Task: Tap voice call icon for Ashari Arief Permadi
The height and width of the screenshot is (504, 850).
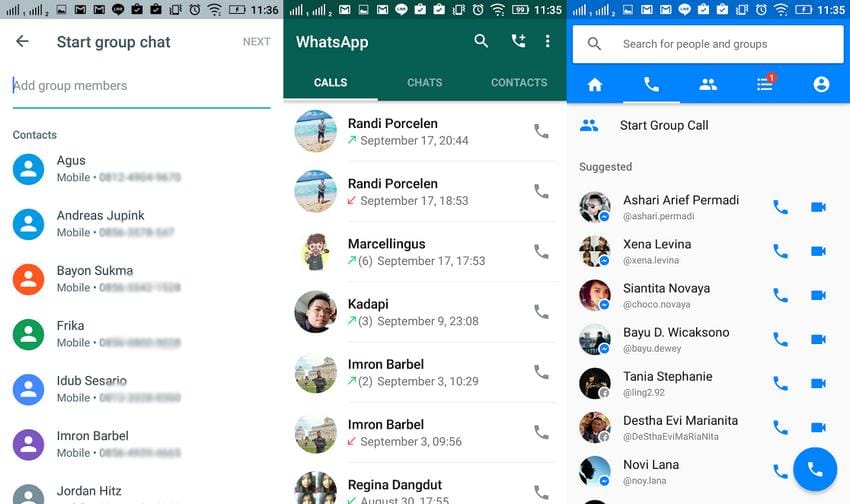Action: [x=780, y=207]
